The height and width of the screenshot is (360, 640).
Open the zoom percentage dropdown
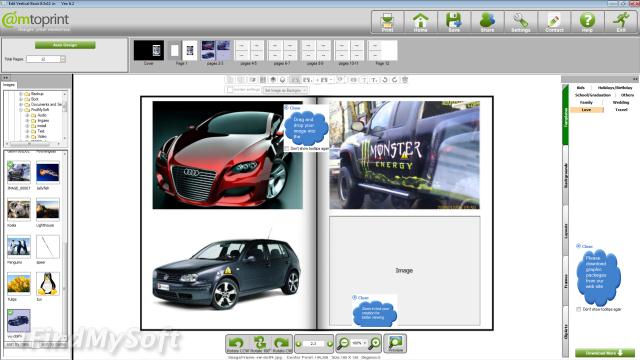point(359,343)
